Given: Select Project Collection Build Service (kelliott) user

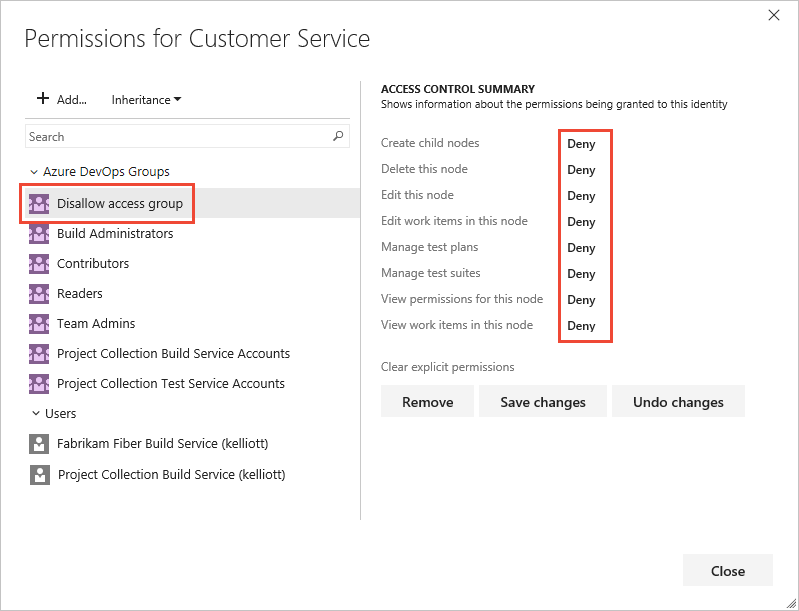Looking at the screenshot, I should (x=171, y=475).
